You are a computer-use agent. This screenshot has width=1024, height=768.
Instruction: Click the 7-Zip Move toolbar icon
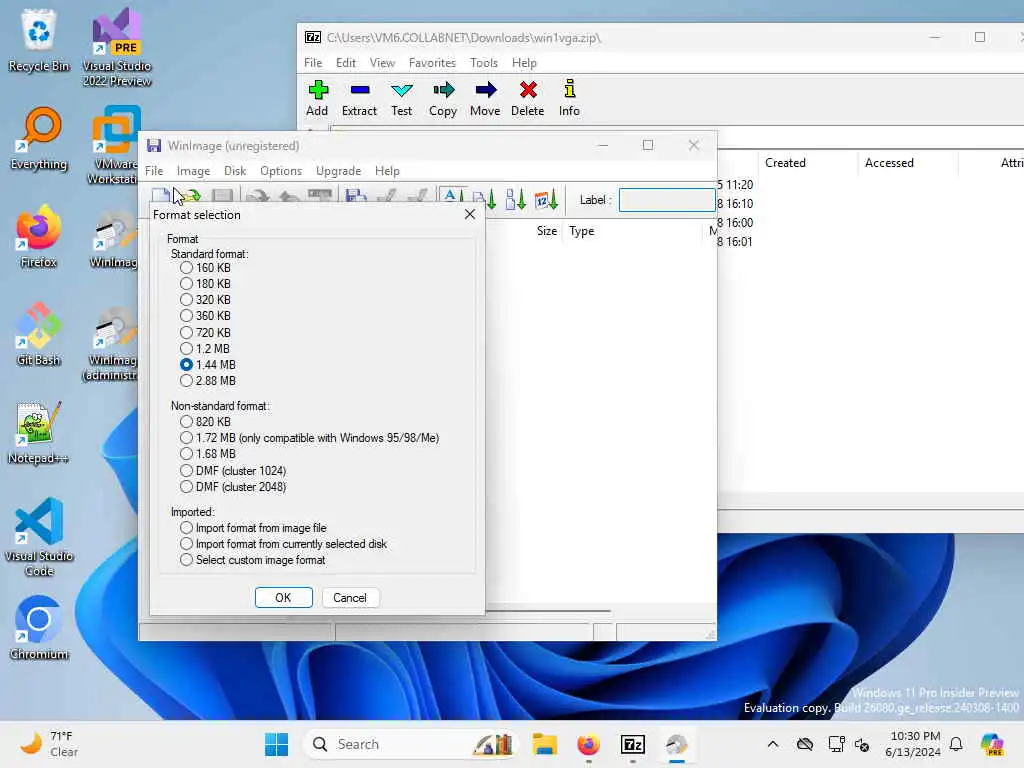[x=485, y=98]
